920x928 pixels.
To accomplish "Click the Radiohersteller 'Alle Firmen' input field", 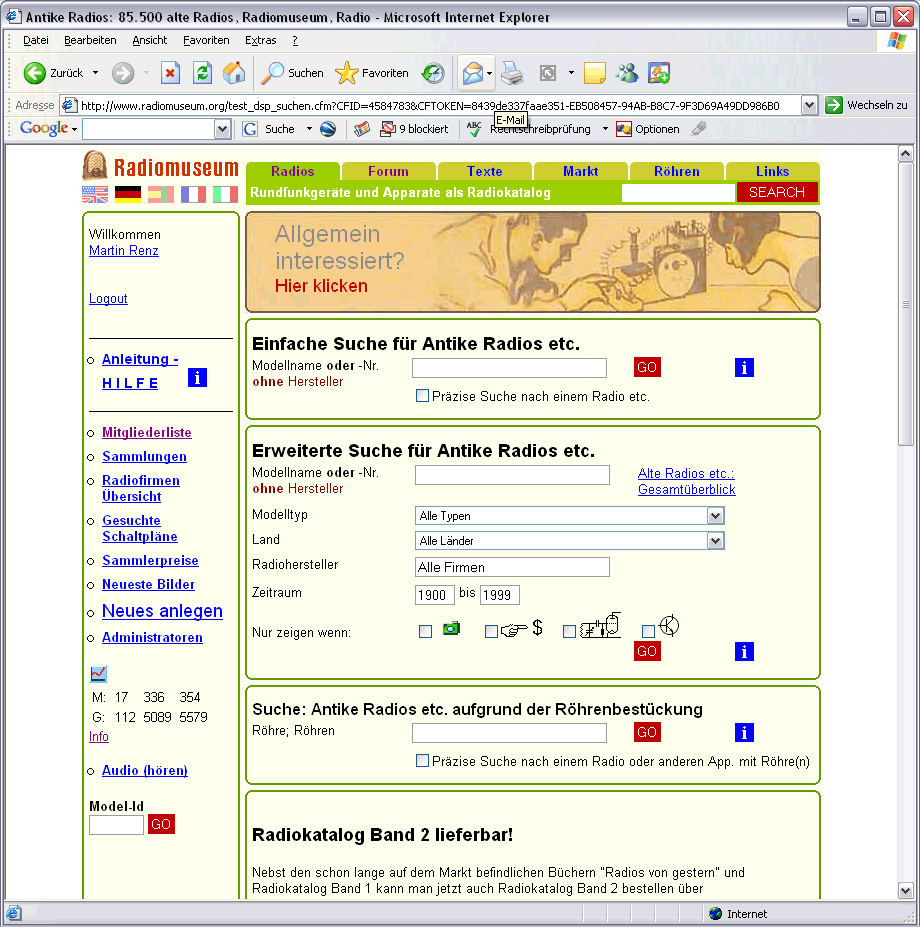I will pyautogui.click(x=512, y=567).
